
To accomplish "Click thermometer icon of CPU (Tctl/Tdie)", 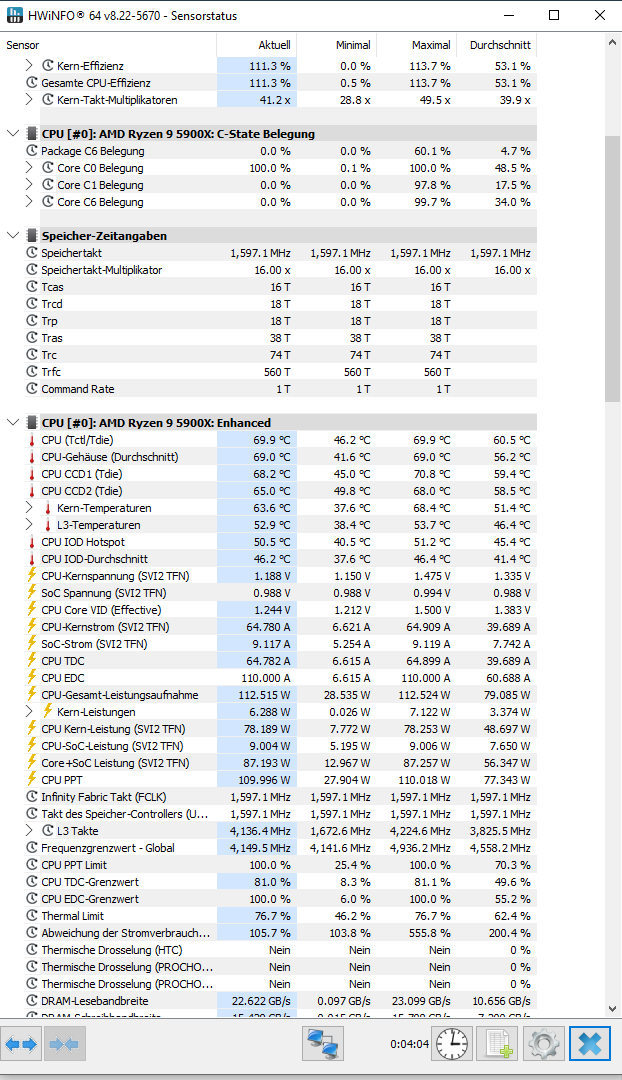I will click(x=32, y=440).
